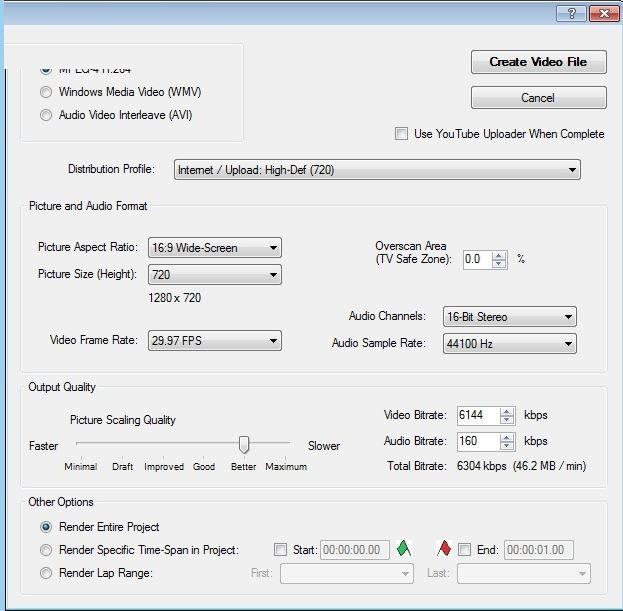Increase Video Bitrate with up arrow

point(507,410)
